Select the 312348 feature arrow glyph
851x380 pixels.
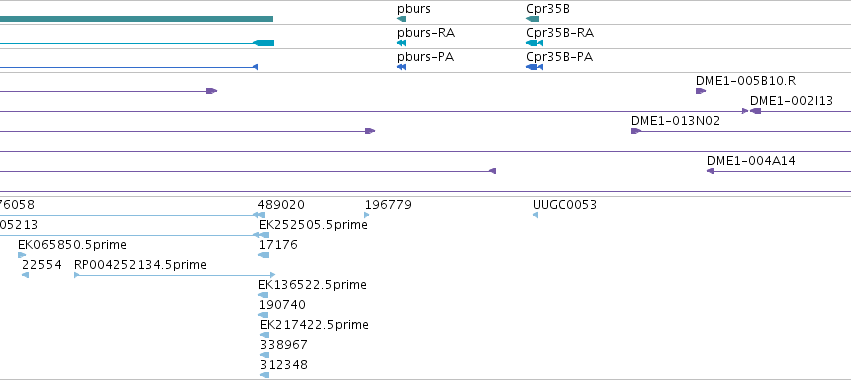(x=264, y=375)
